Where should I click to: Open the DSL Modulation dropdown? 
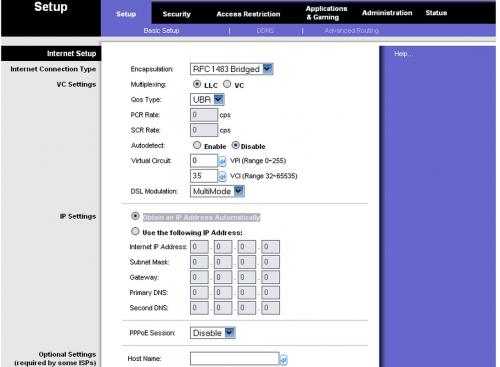click(217, 191)
